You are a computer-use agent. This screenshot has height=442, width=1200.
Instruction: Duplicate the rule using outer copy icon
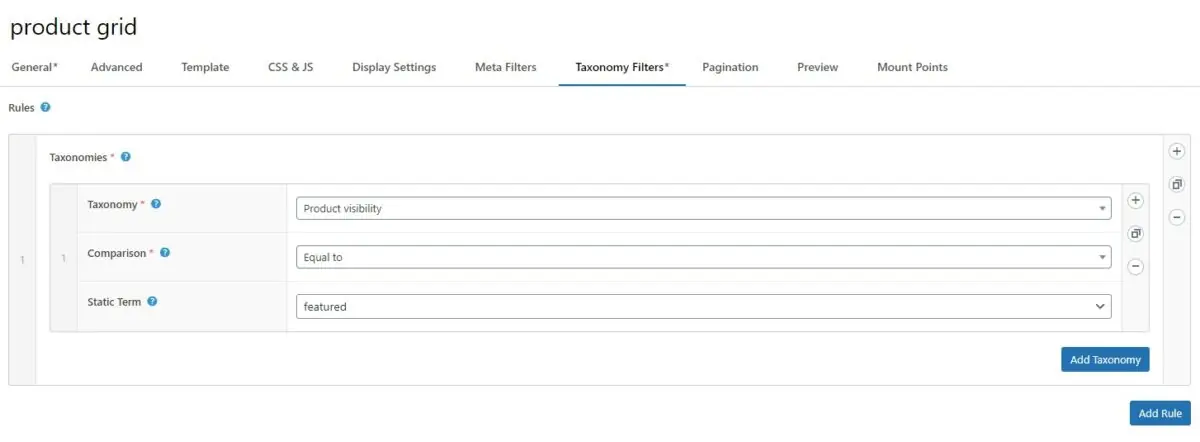1176,185
